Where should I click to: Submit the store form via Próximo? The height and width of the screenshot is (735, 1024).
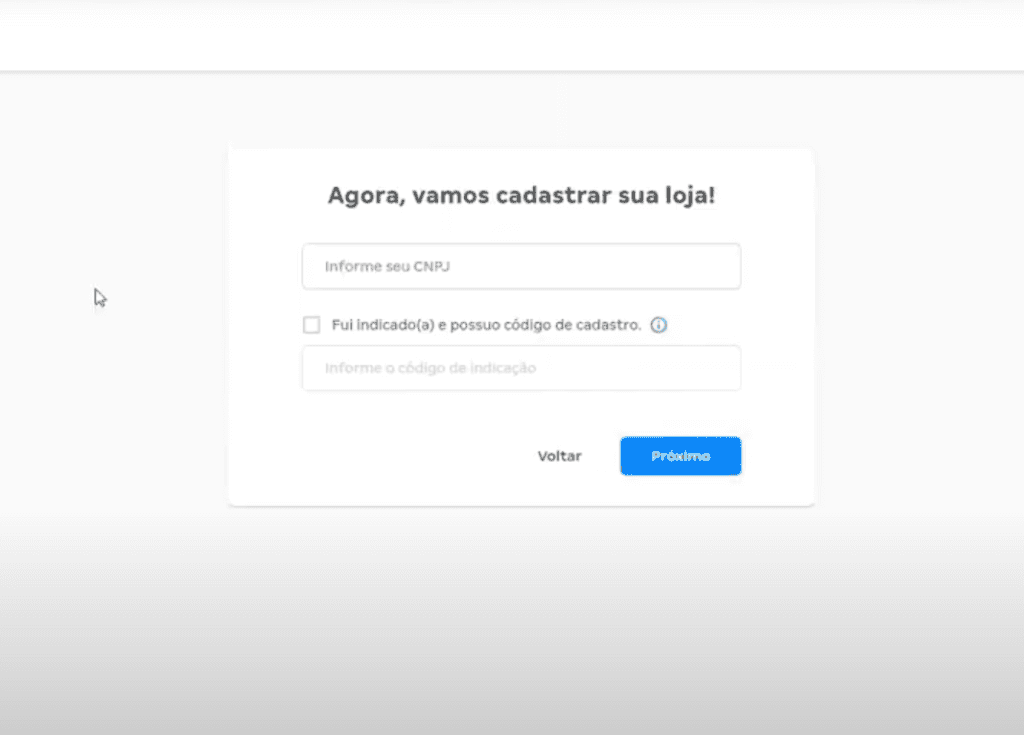point(680,456)
